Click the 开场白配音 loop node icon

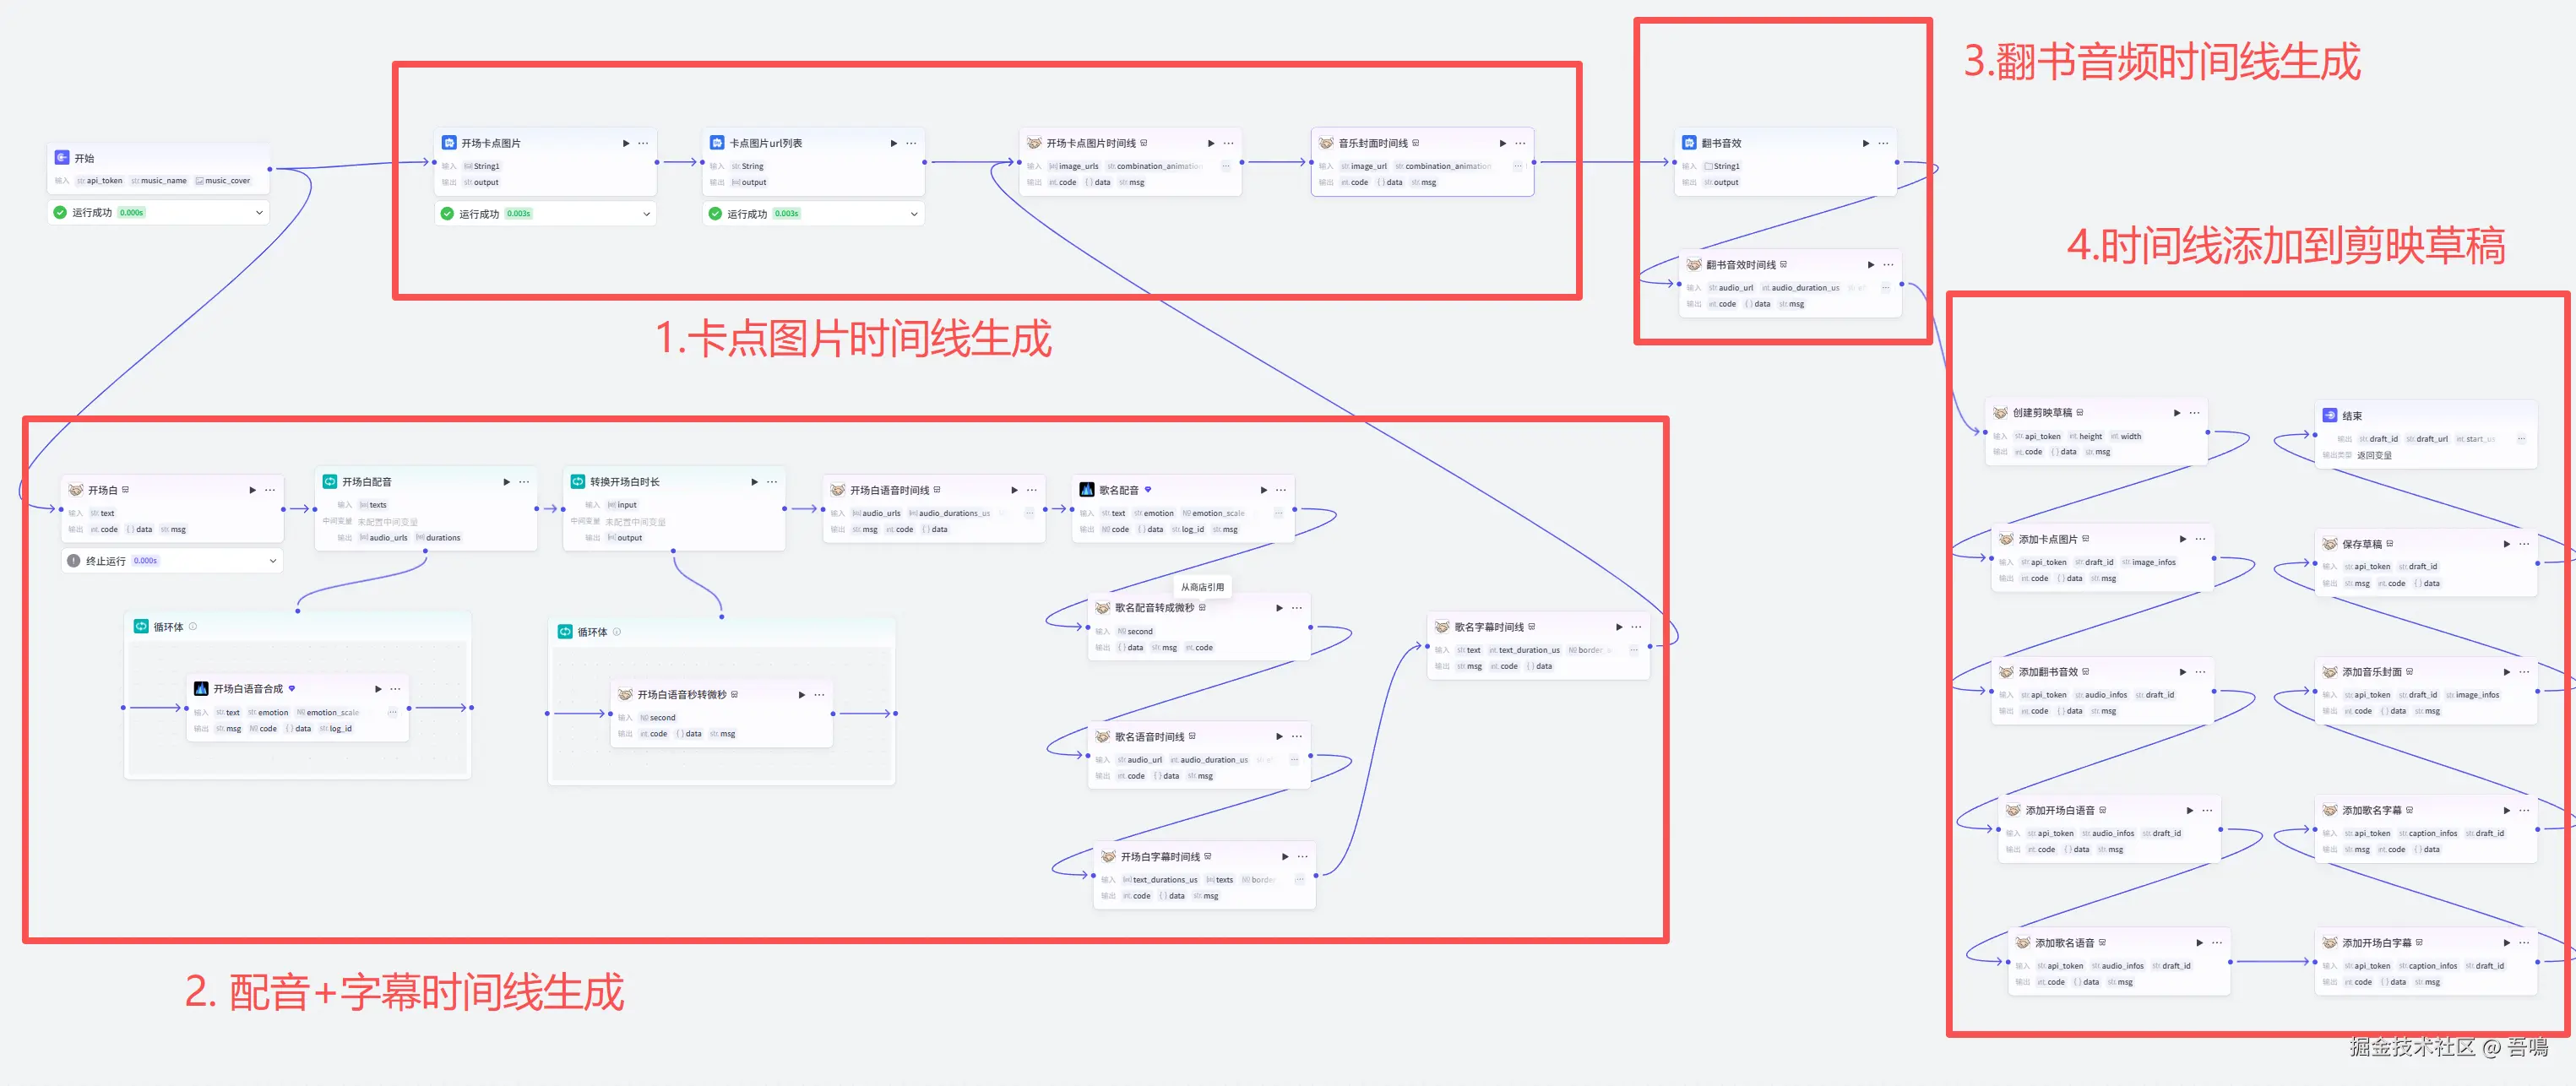330,482
